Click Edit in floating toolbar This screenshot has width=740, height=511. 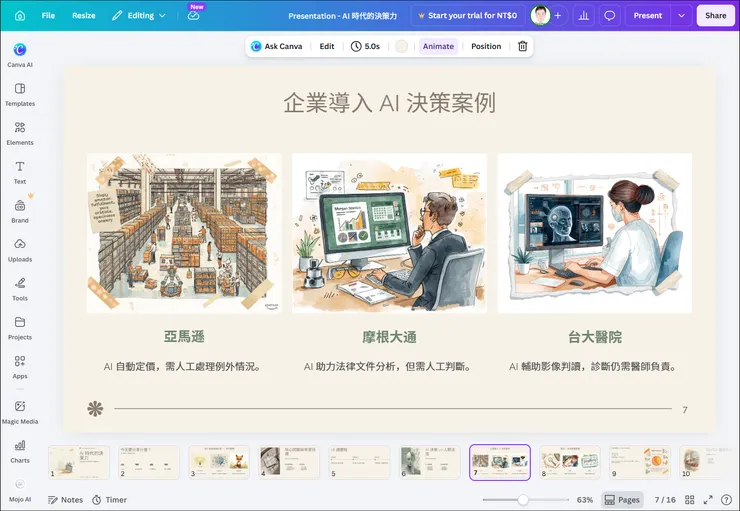[327, 46]
